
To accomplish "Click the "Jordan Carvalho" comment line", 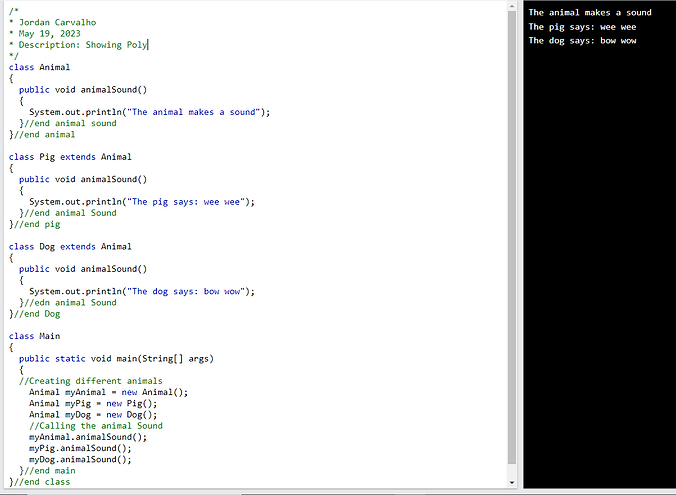I will [53, 22].
